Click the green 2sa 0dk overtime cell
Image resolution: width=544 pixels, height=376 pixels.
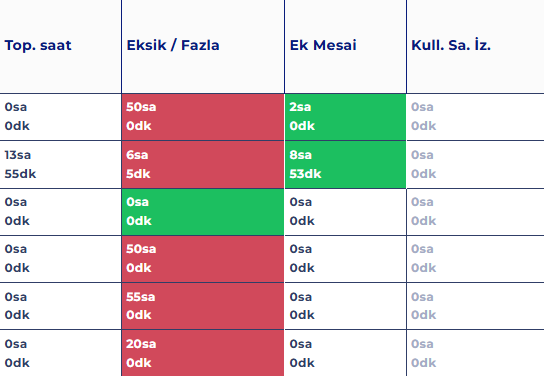tap(345, 117)
